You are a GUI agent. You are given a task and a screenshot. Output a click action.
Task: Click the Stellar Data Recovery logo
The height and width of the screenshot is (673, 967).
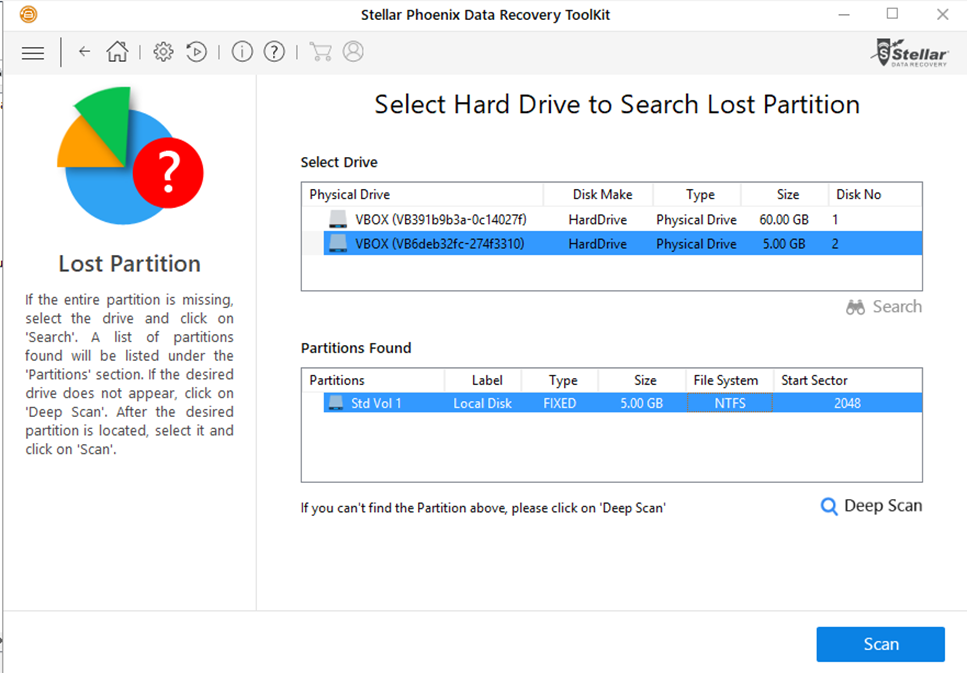910,53
